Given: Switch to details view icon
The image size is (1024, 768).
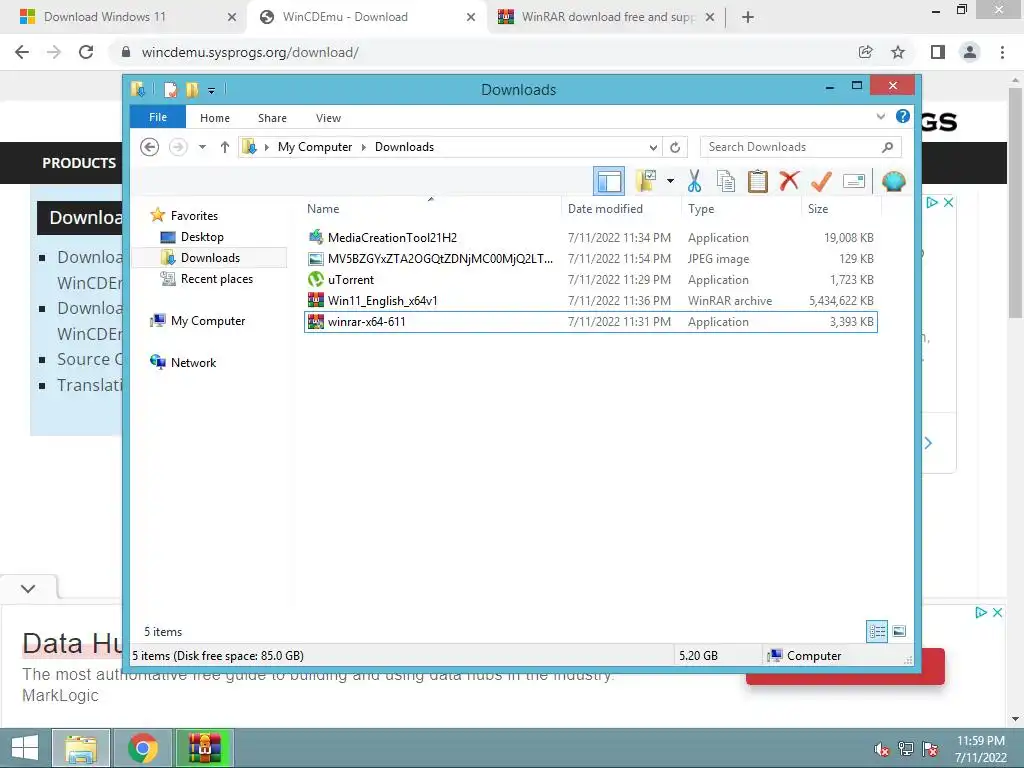Looking at the screenshot, I should [x=877, y=631].
